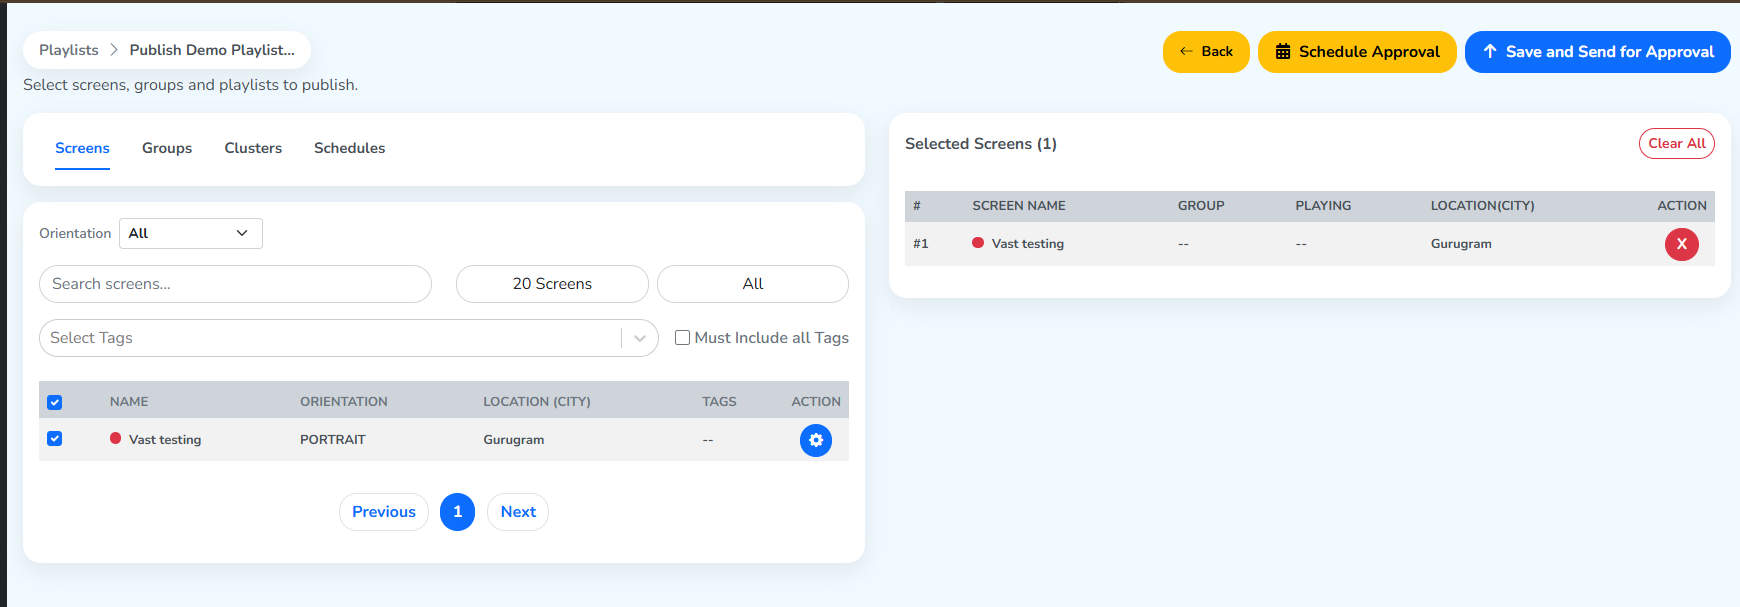The width and height of the screenshot is (1740, 607).
Task: Toggle the select-all checkbox in table header
Action: pos(55,402)
